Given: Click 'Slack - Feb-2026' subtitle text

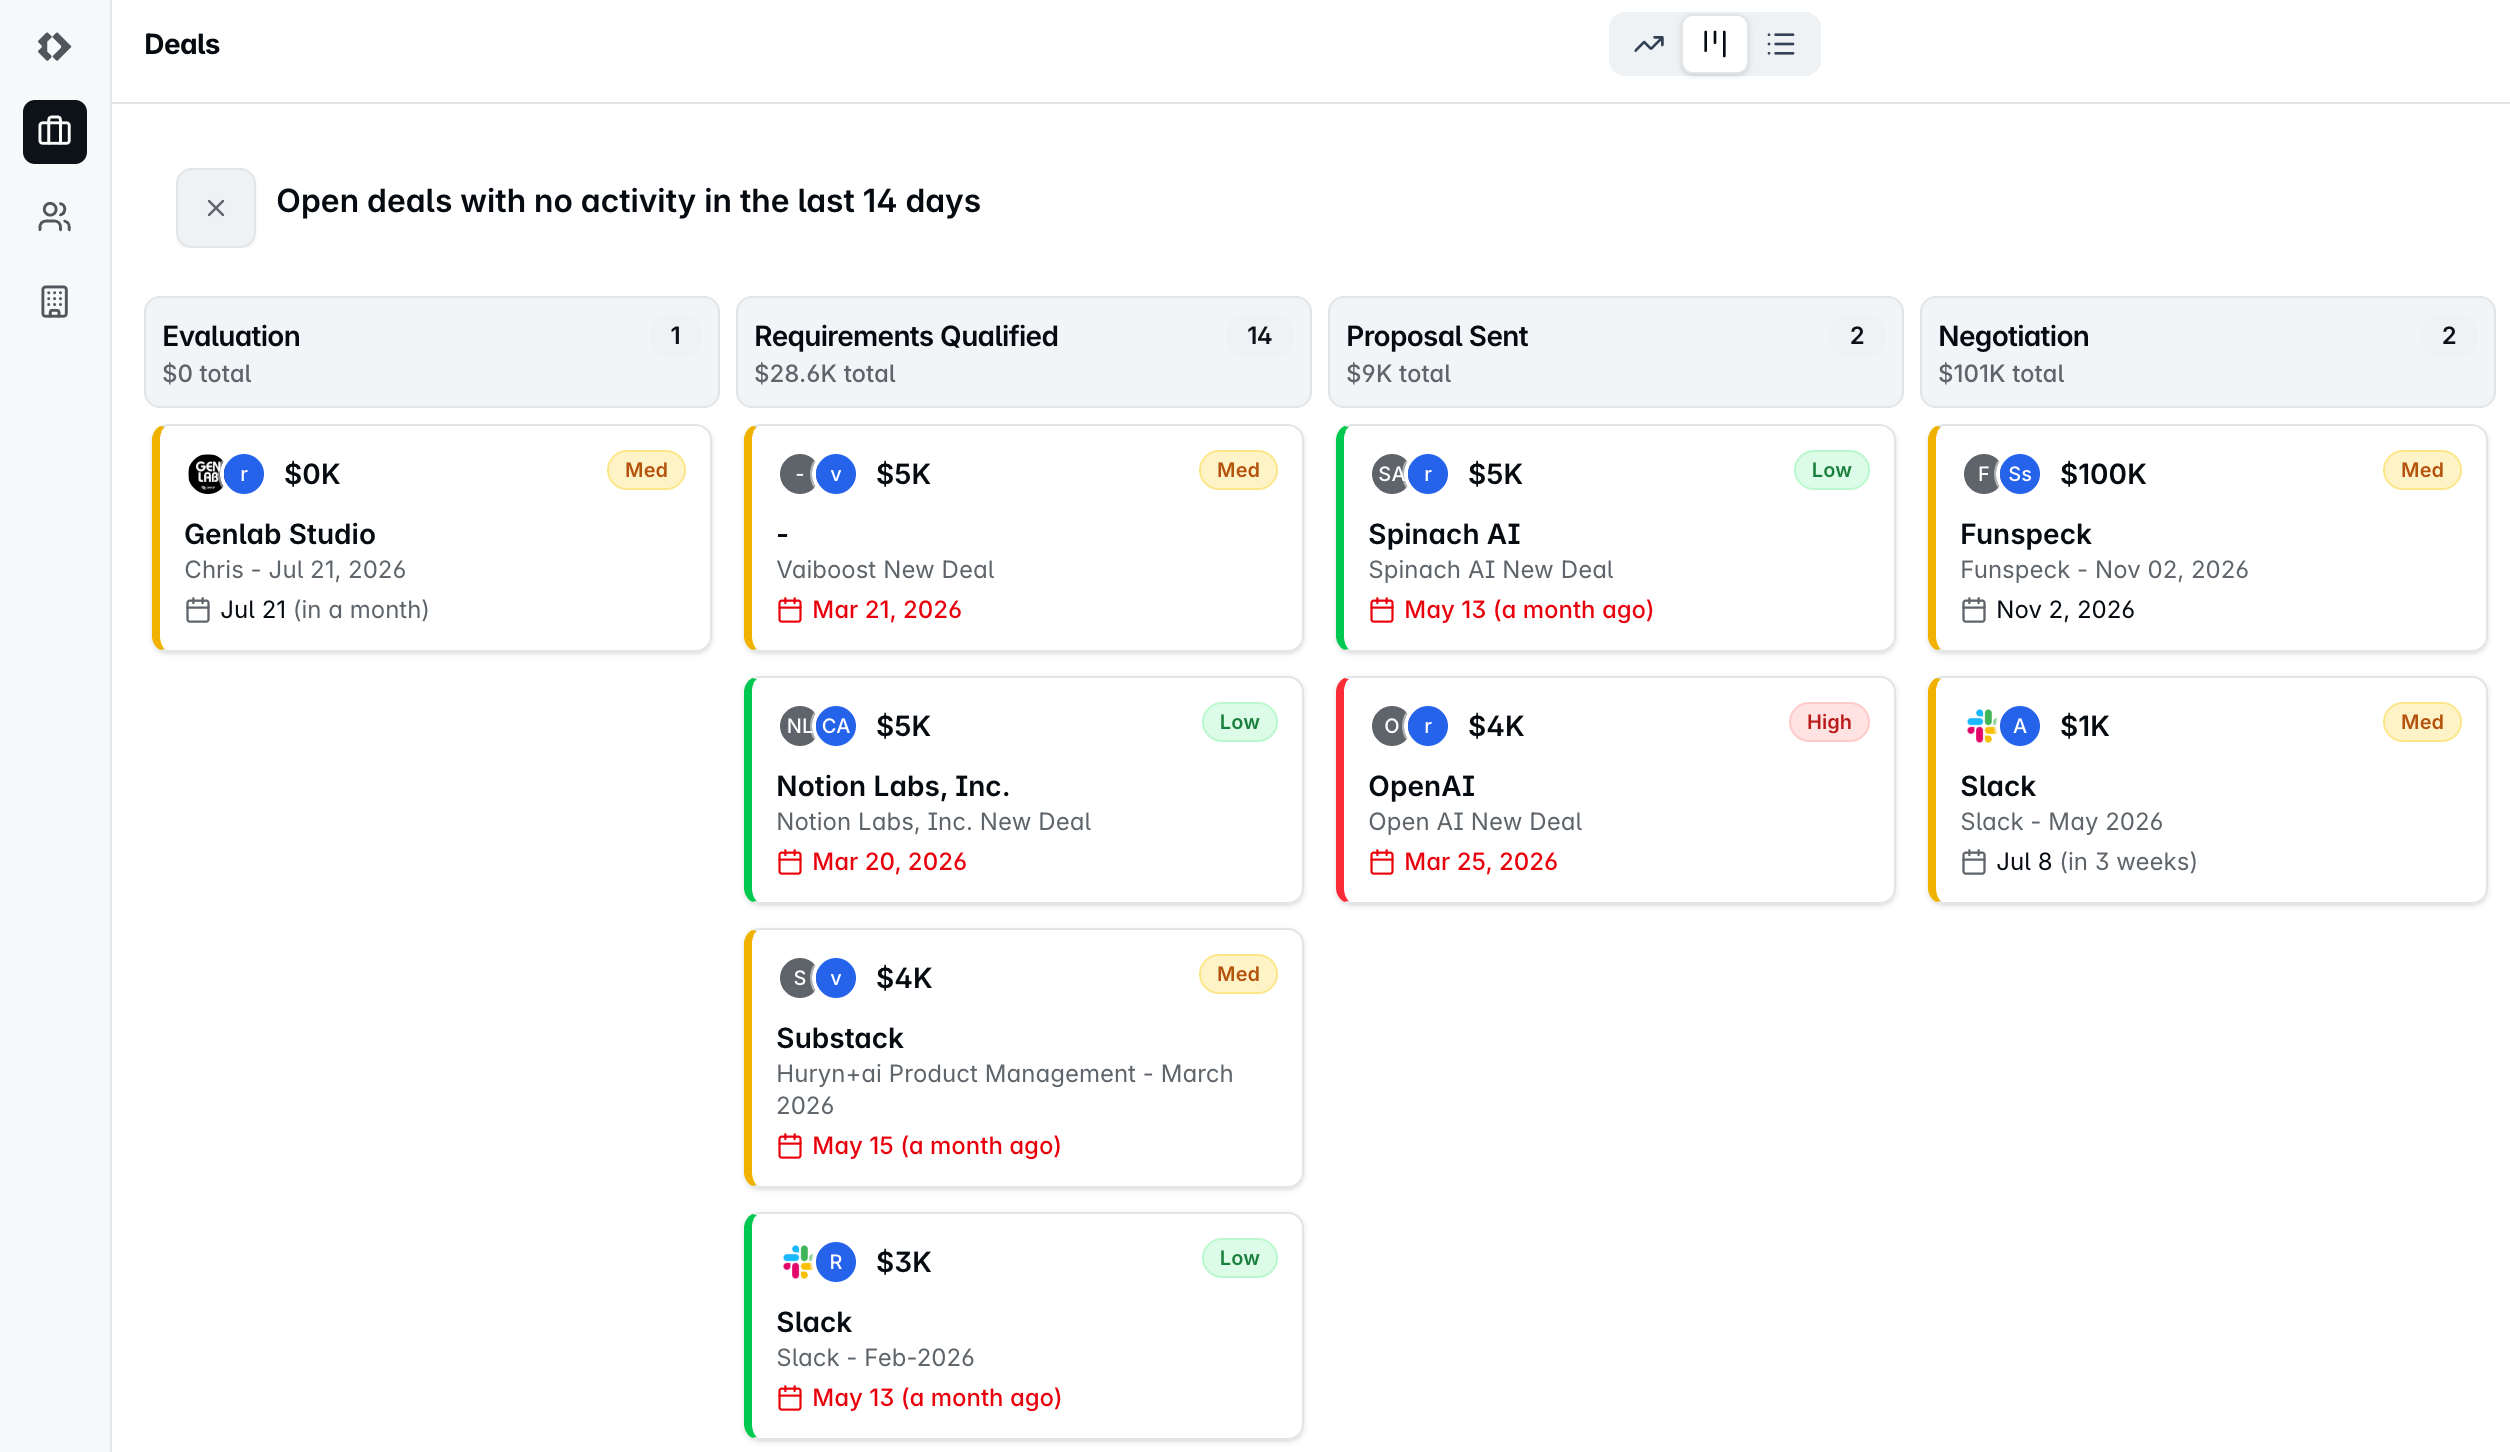Looking at the screenshot, I should pyautogui.click(x=875, y=1358).
